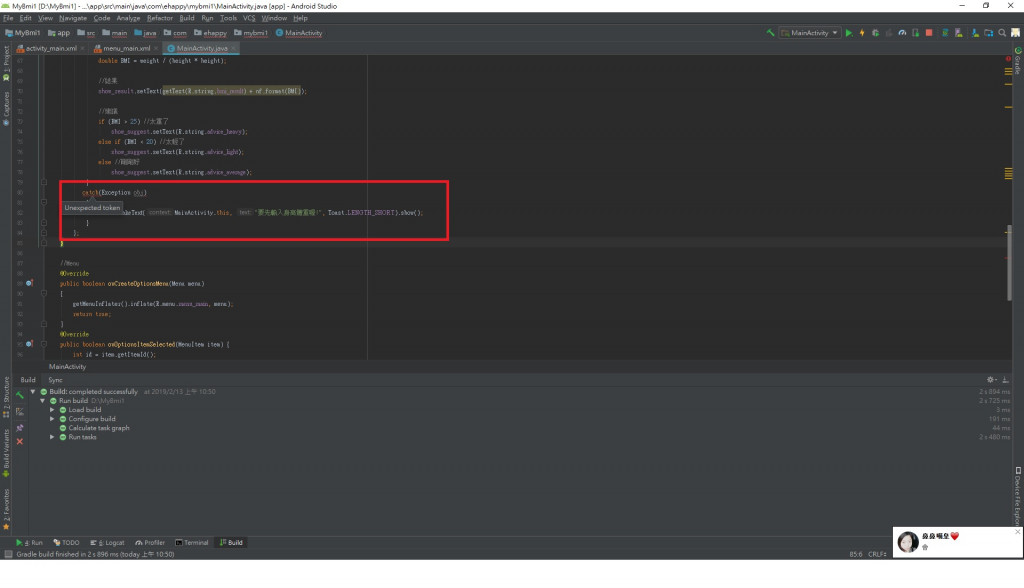Open the File menu
Viewport: 1024px width, 588px height.
click(8, 18)
